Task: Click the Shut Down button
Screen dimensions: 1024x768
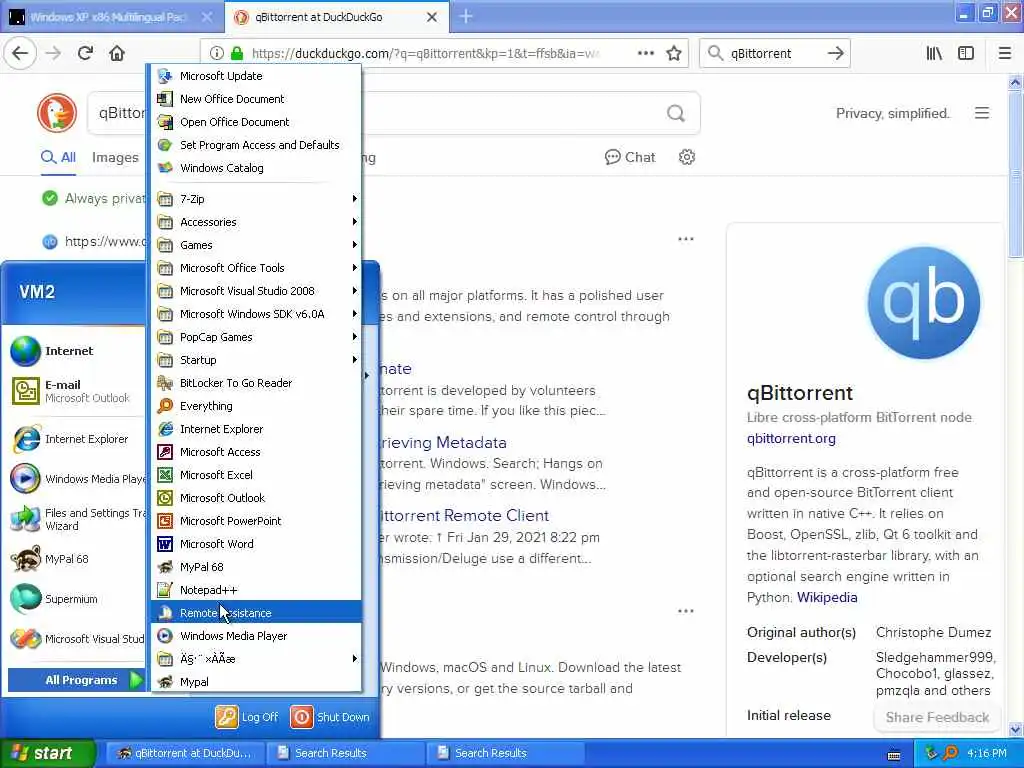Action: (x=330, y=717)
